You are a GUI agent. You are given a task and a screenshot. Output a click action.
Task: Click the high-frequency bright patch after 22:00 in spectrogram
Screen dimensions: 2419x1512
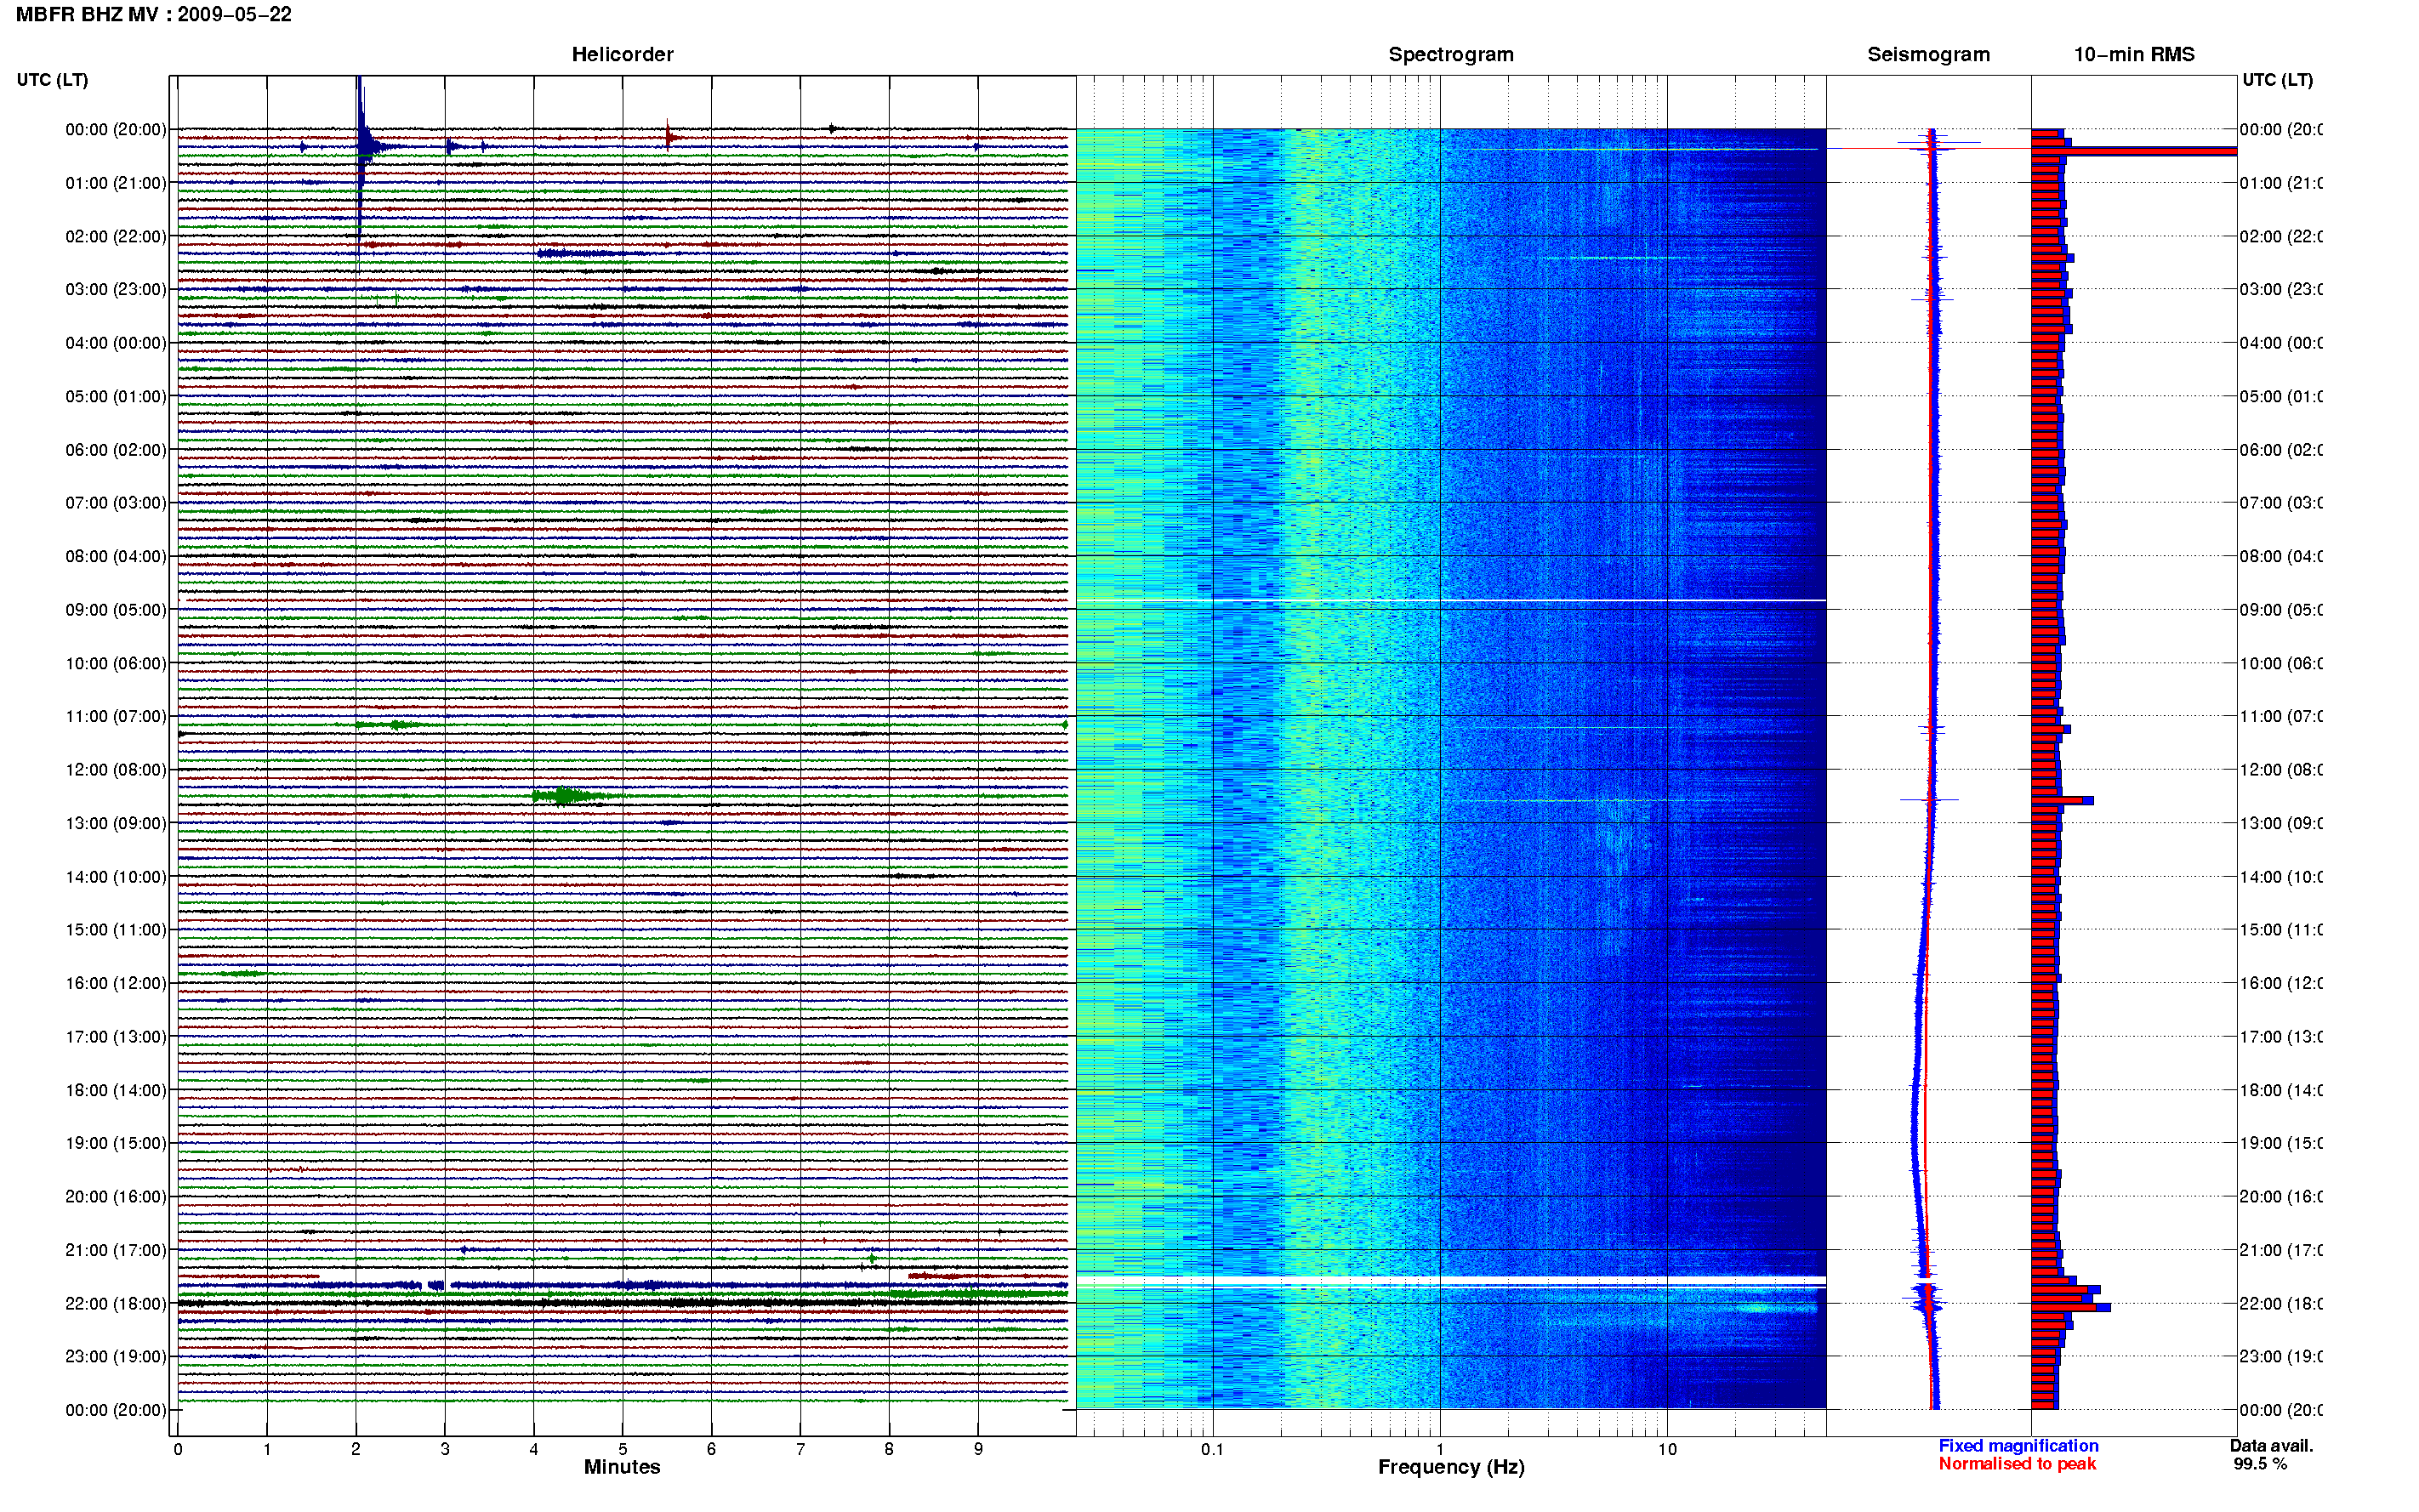coord(1775,1307)
